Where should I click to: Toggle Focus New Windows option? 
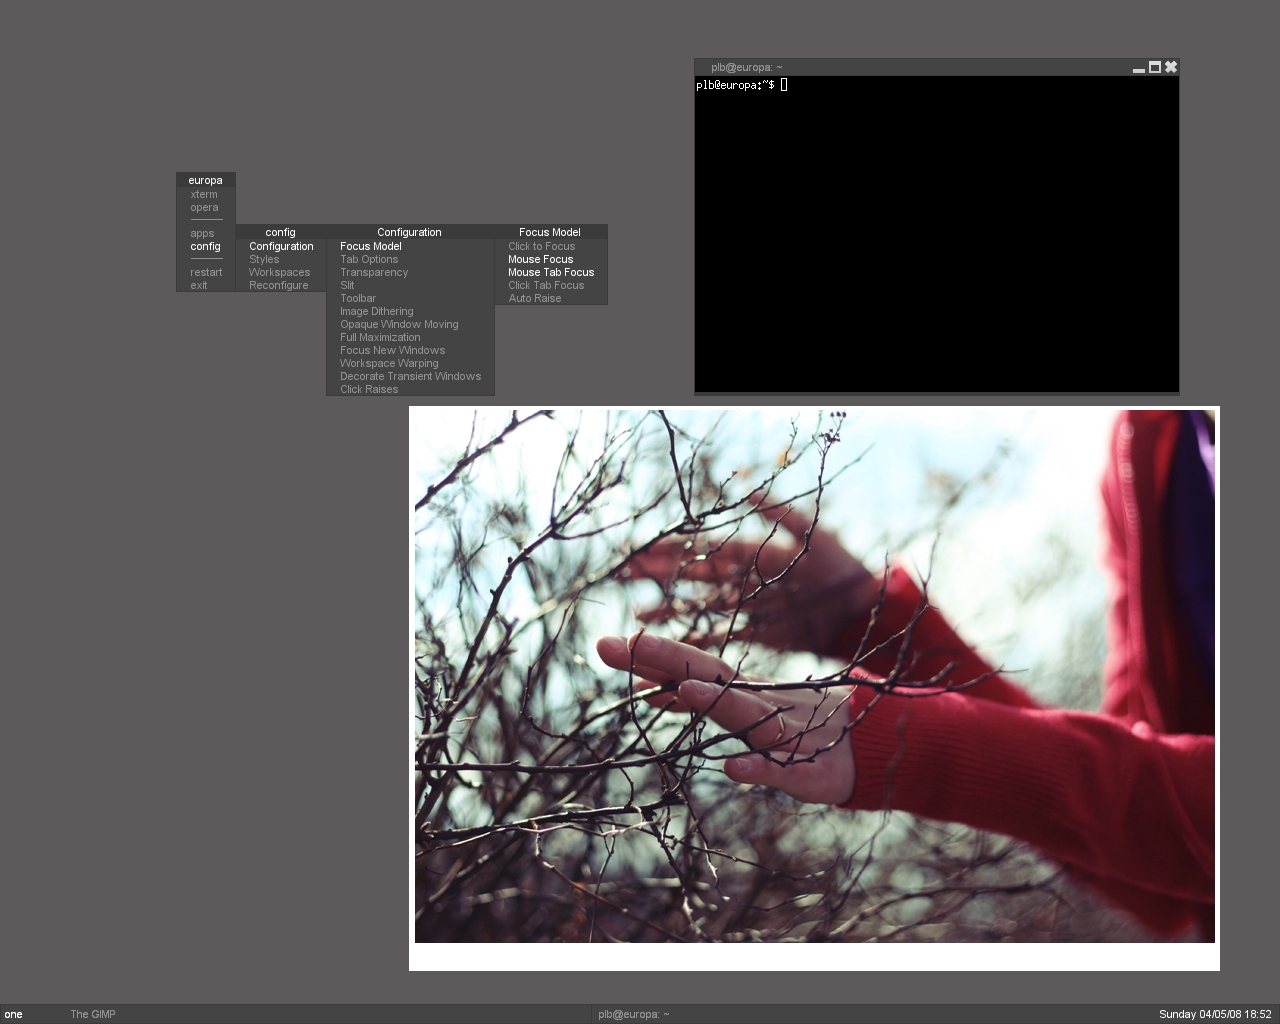click(410, 351)
